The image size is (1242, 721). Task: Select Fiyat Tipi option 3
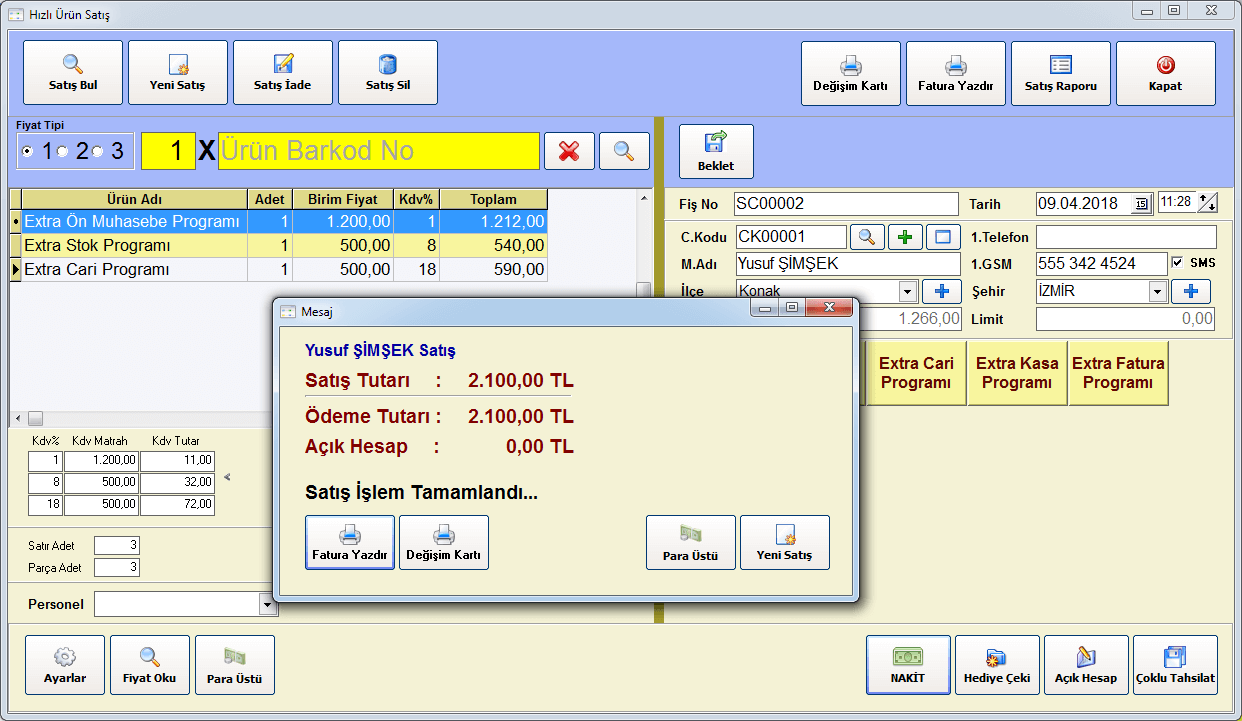coord(97,152)
